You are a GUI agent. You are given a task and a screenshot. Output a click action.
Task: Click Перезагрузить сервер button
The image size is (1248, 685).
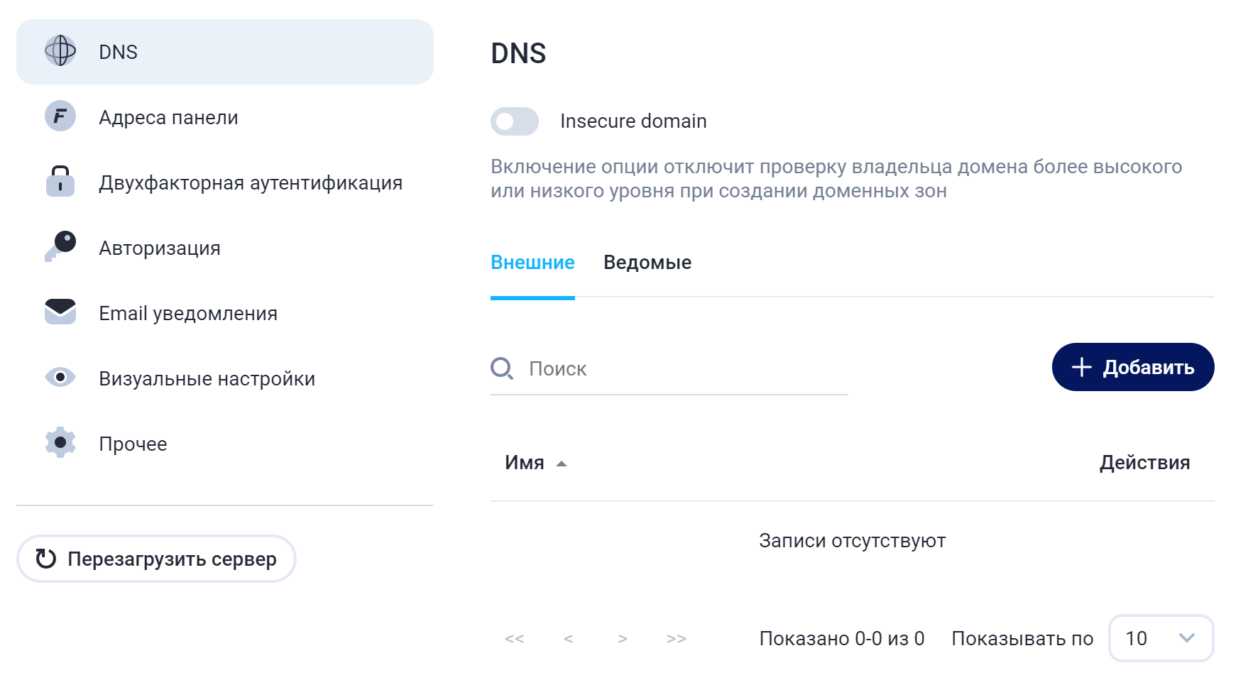click(x=156, y=559)
